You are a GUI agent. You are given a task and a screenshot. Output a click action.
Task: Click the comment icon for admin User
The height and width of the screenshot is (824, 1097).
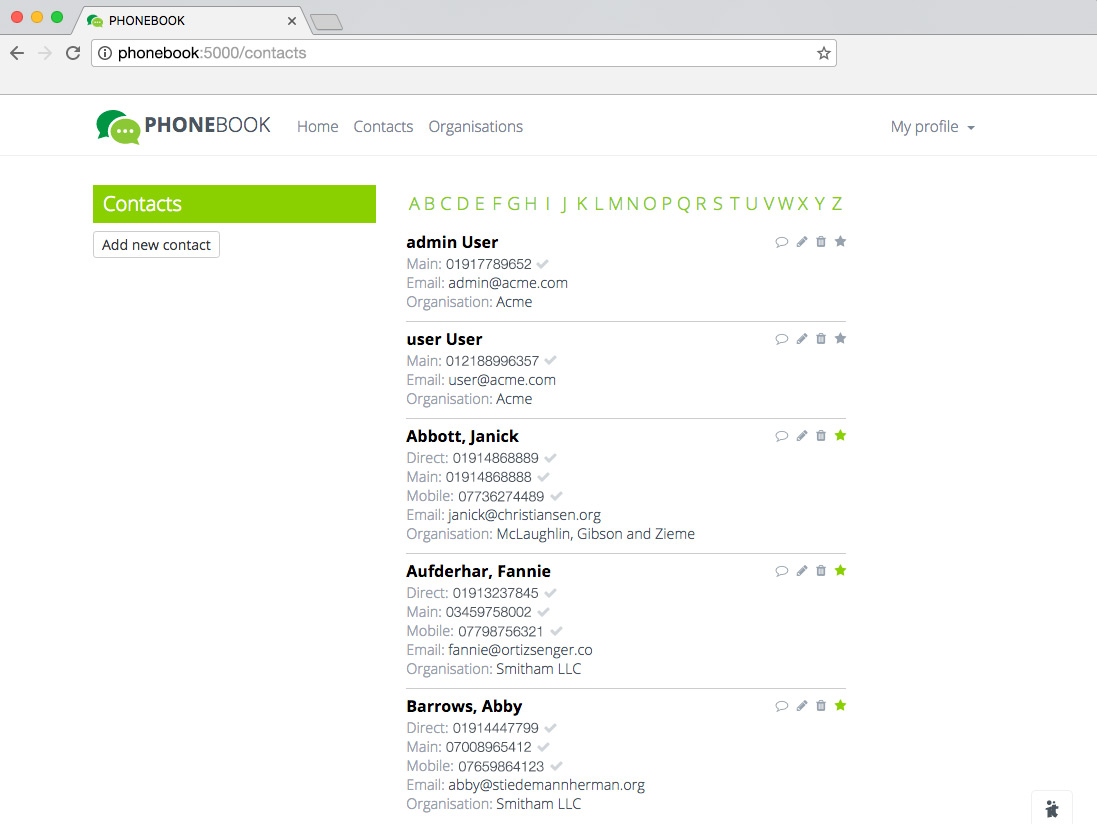[x=782, y=242]
